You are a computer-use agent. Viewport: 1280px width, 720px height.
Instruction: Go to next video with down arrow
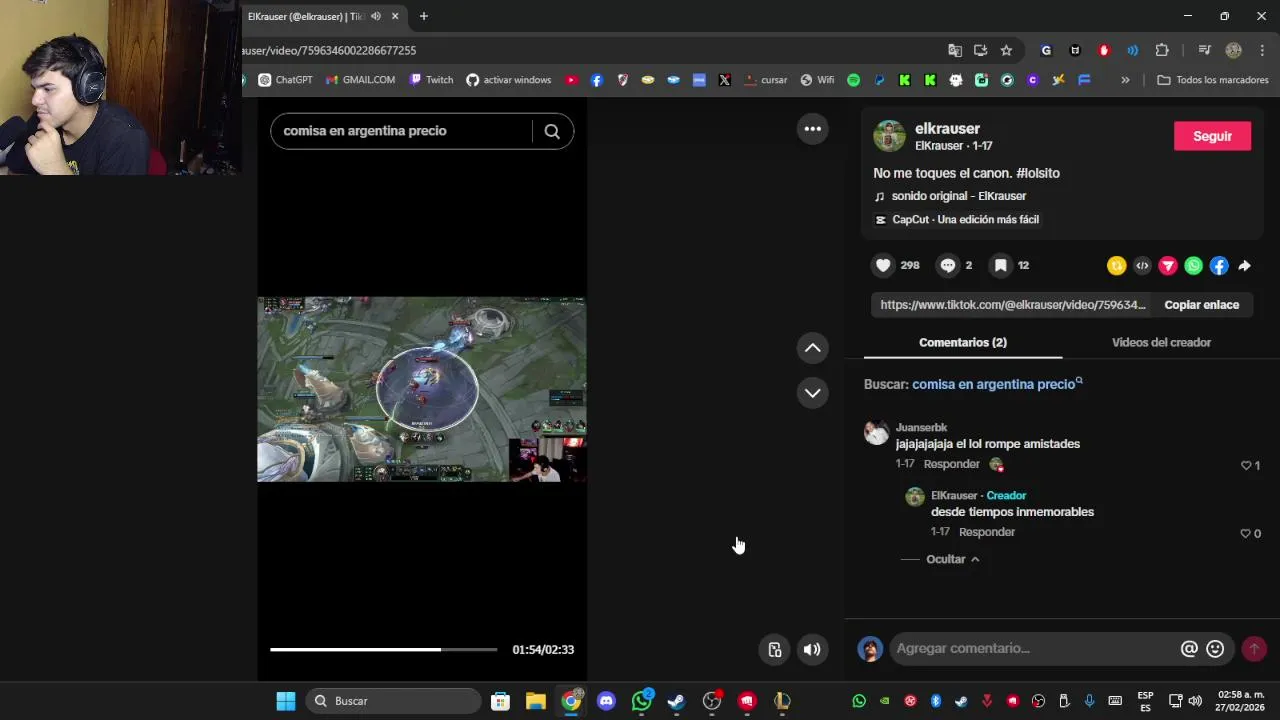pos(812,393)
